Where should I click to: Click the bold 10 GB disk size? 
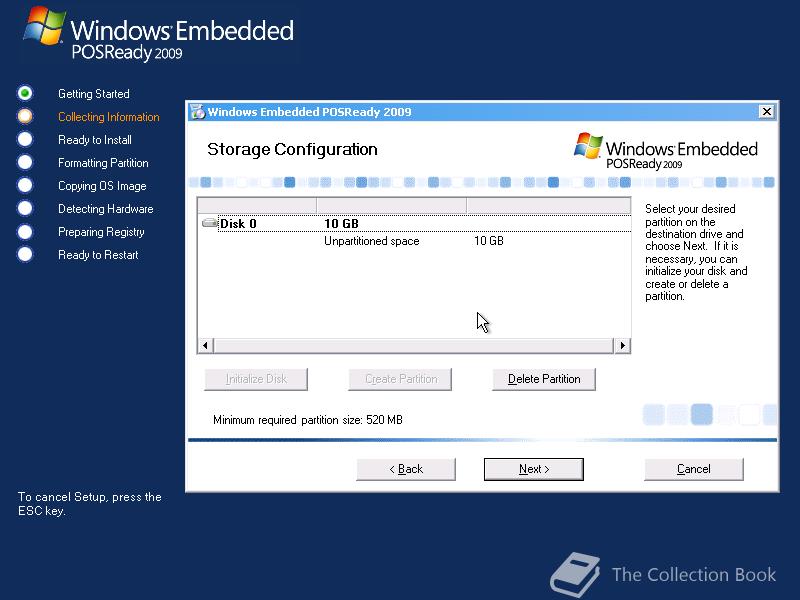point(341,223)
